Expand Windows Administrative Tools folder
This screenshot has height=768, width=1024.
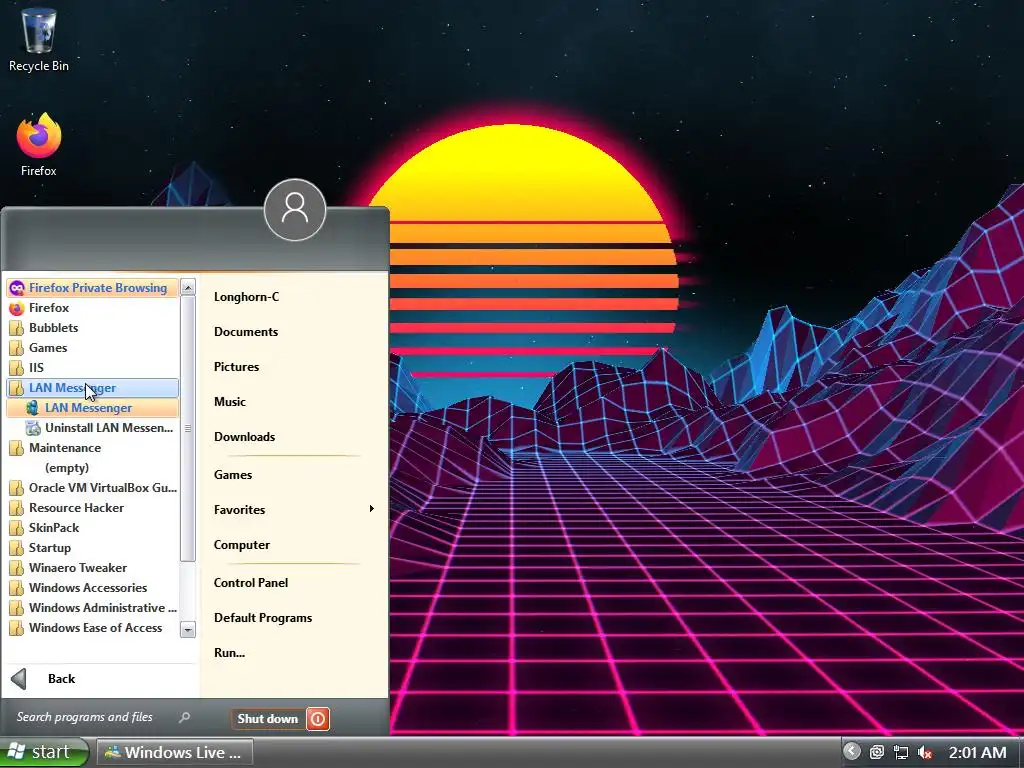tap(92, 608)
